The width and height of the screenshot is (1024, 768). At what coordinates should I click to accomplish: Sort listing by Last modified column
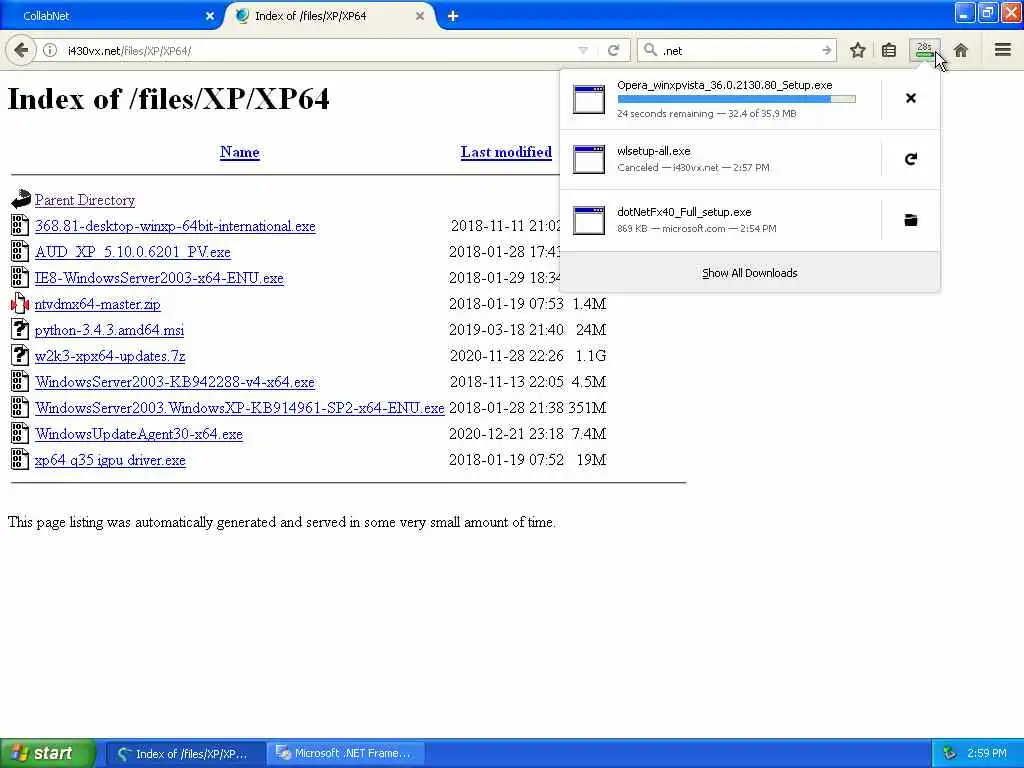506,152
